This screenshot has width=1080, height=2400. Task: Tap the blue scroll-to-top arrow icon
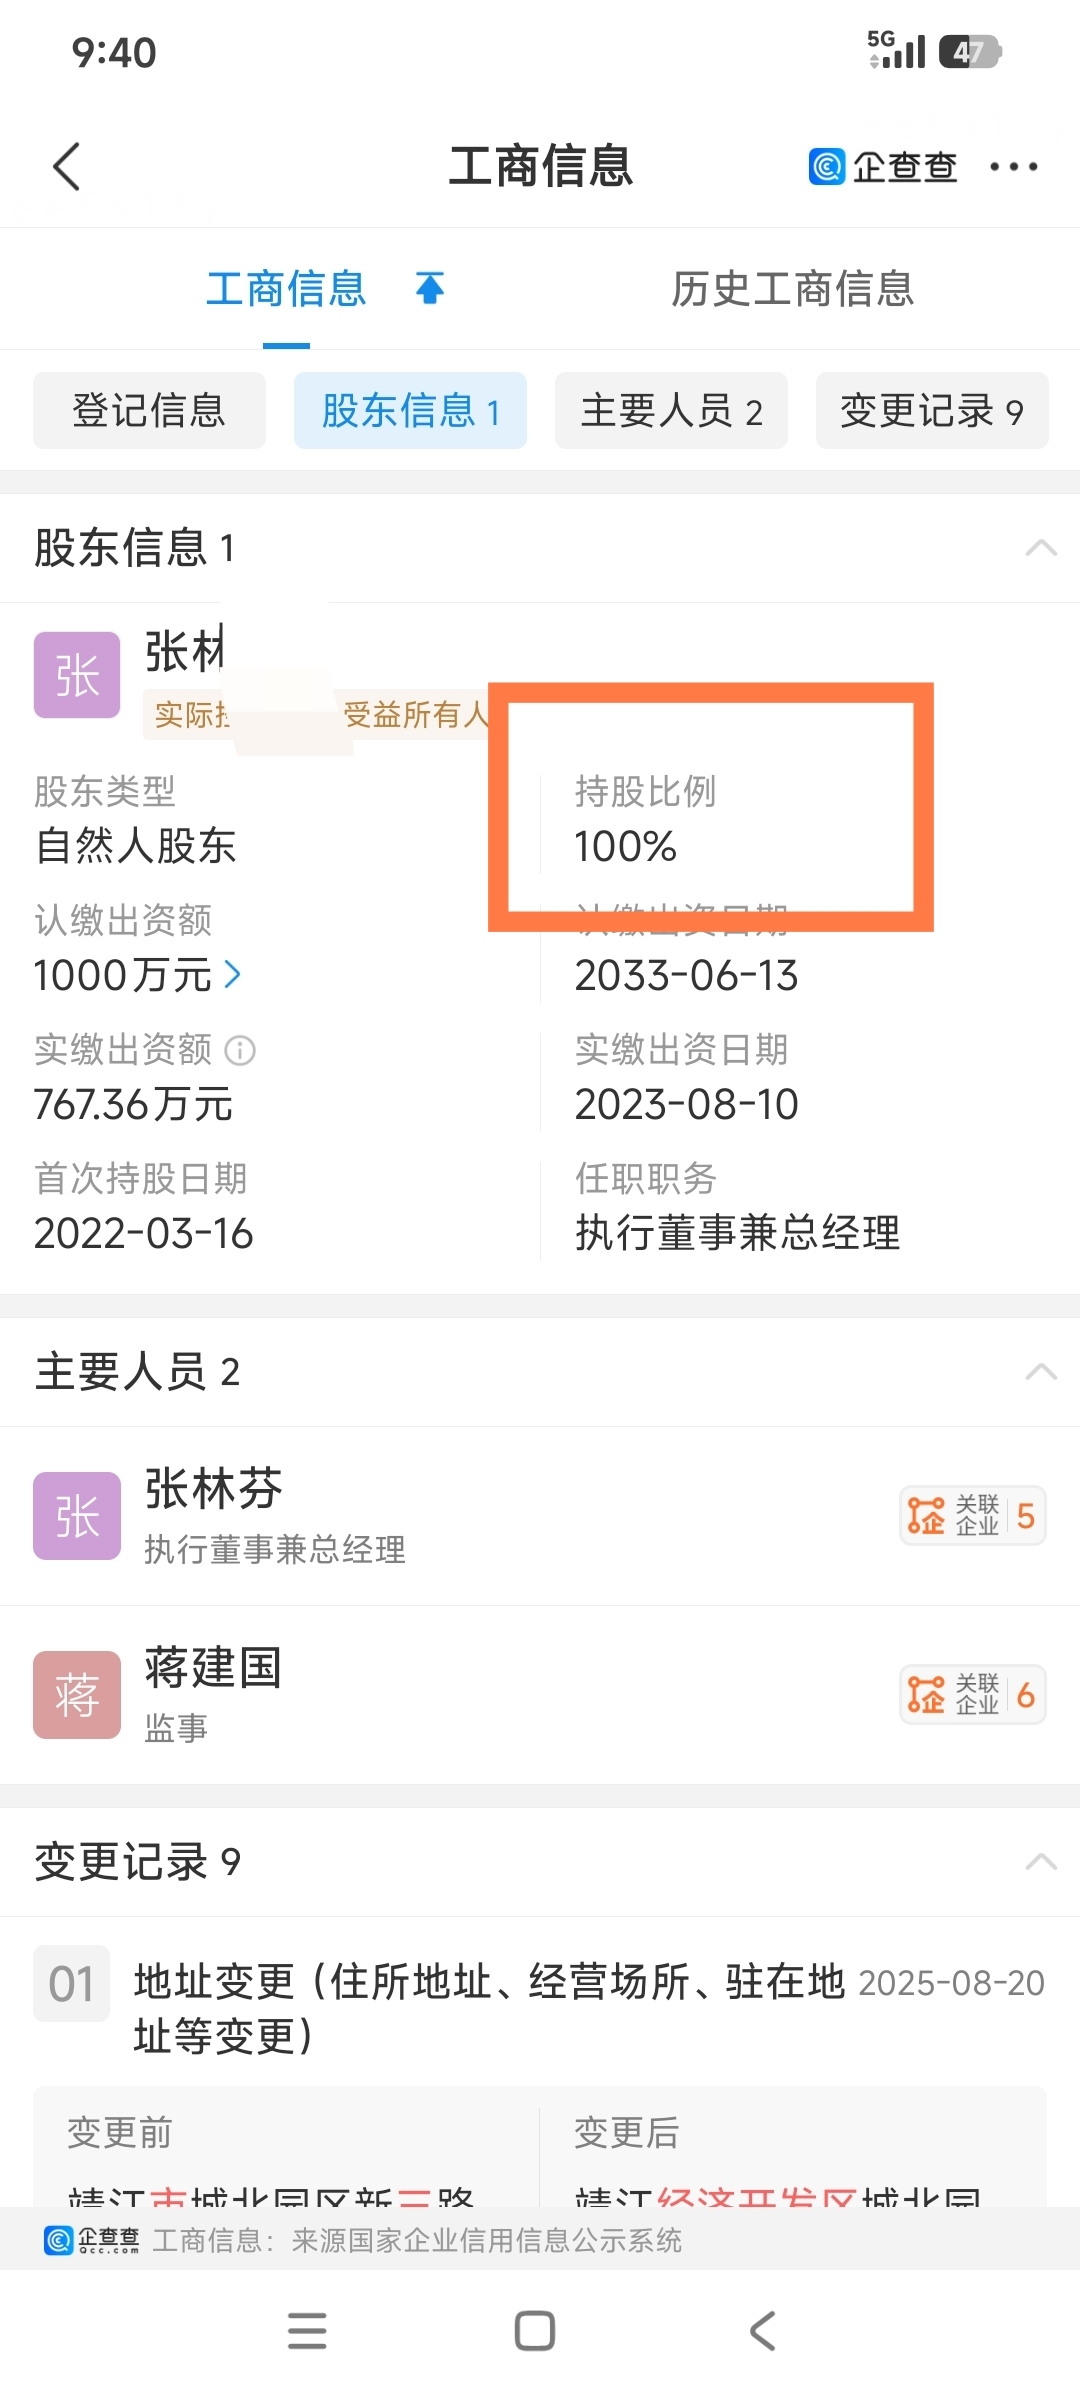click(x=430, y=289)
